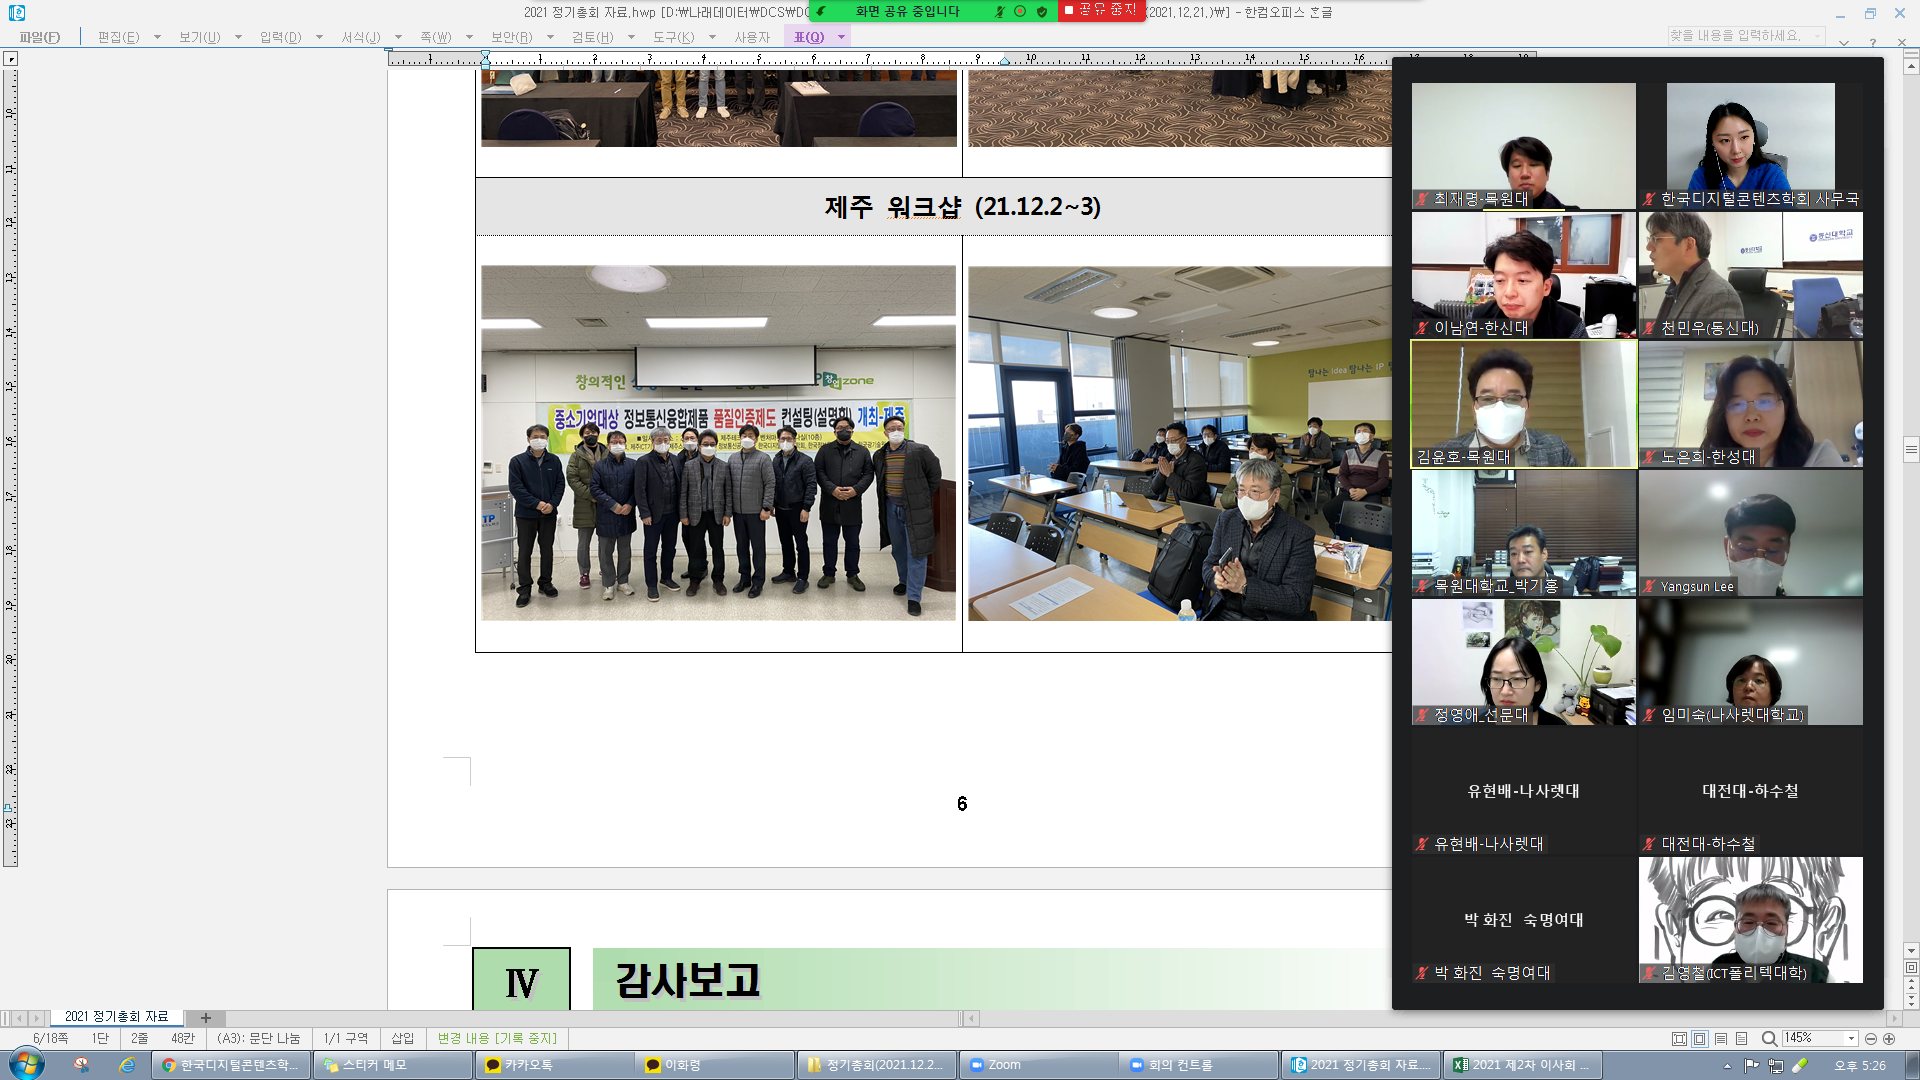This screenshot has width=1920, height=1080.
Task: Expand the 서식(J) menu arrow
Action: pyautogui.click(x=398, y=37)
